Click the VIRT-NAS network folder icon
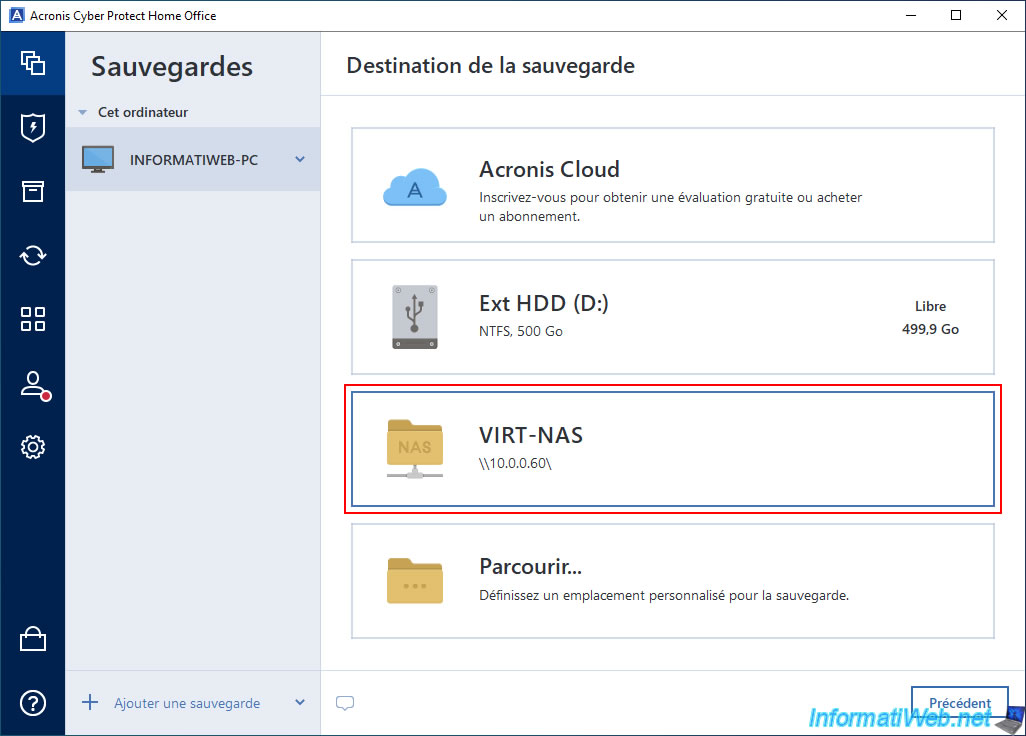 415,449
